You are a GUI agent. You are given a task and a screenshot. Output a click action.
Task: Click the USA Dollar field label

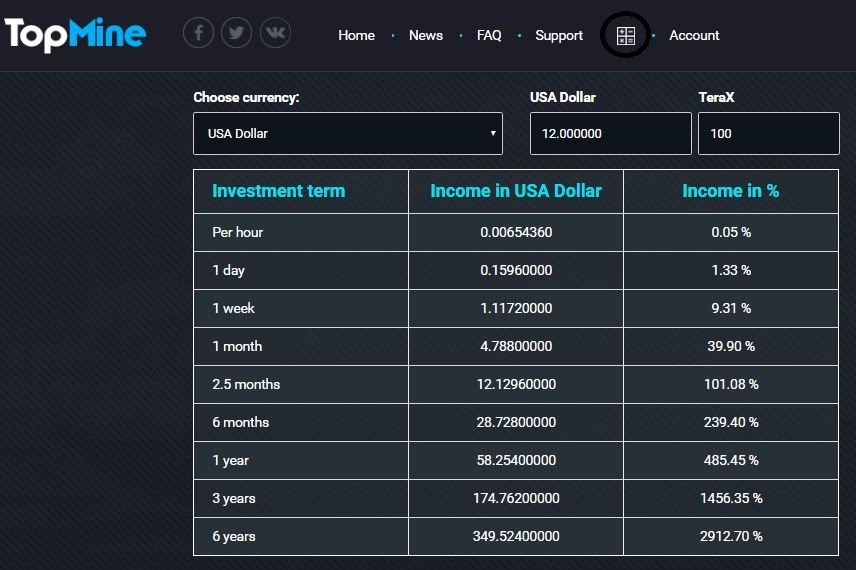(x=563, y=97)
